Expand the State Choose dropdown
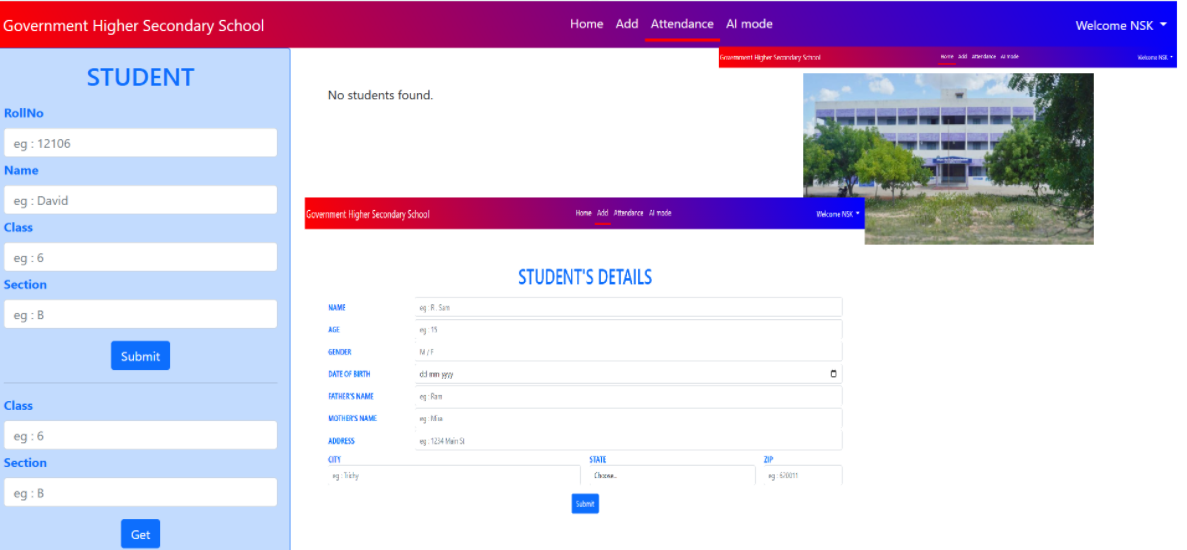Screen dimensions: 1187x550 [671, 476]
